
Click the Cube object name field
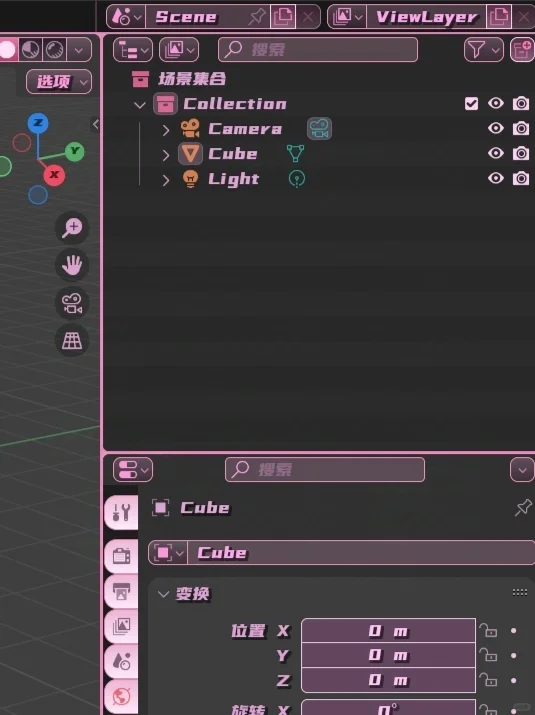(x=361, y=553)
